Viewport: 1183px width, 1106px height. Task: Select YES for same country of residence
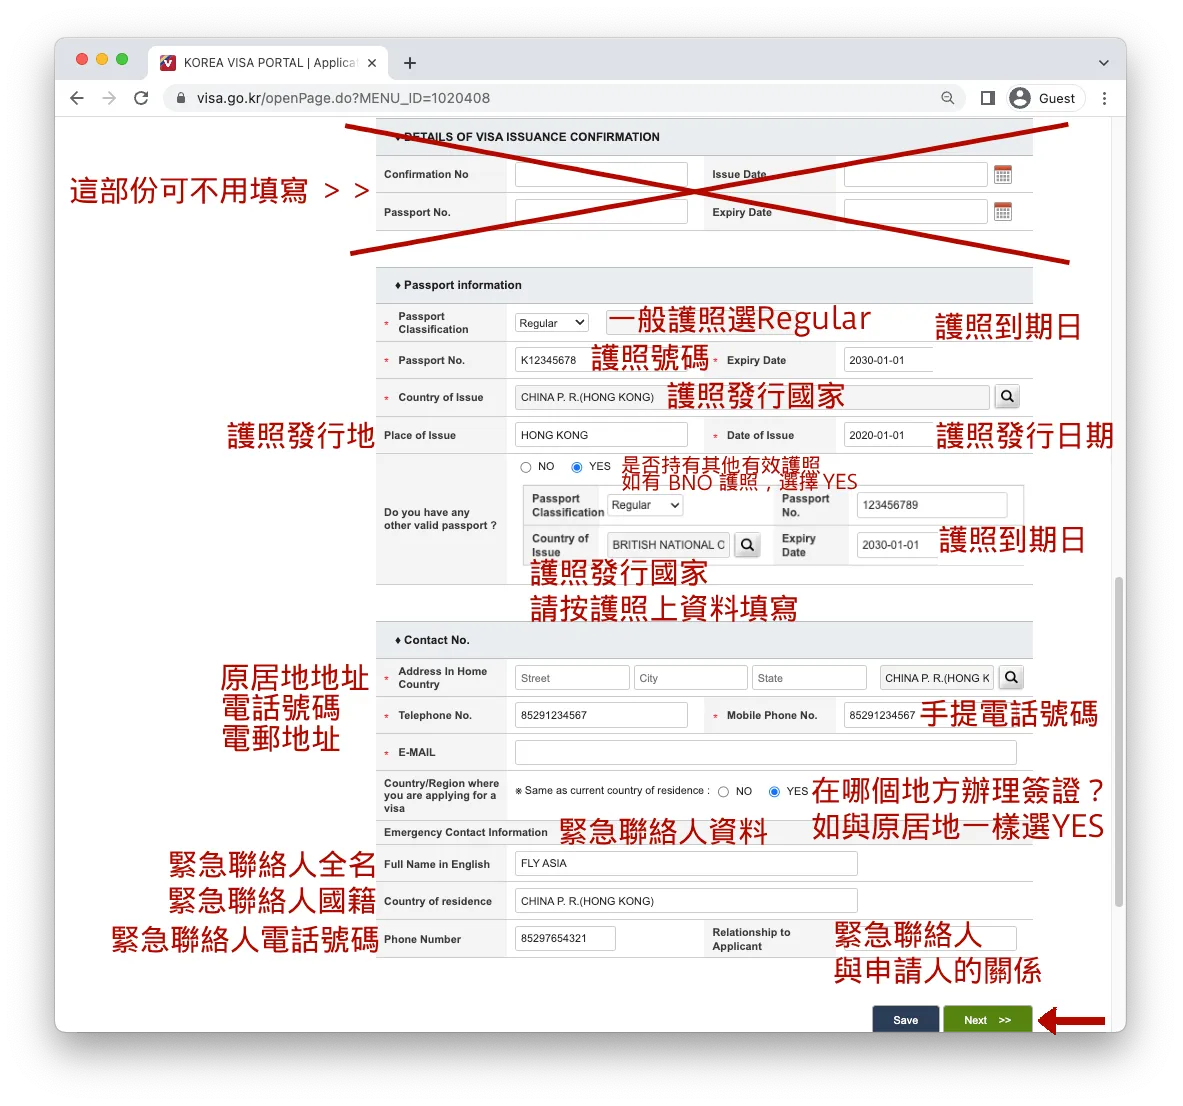(774, 791)
